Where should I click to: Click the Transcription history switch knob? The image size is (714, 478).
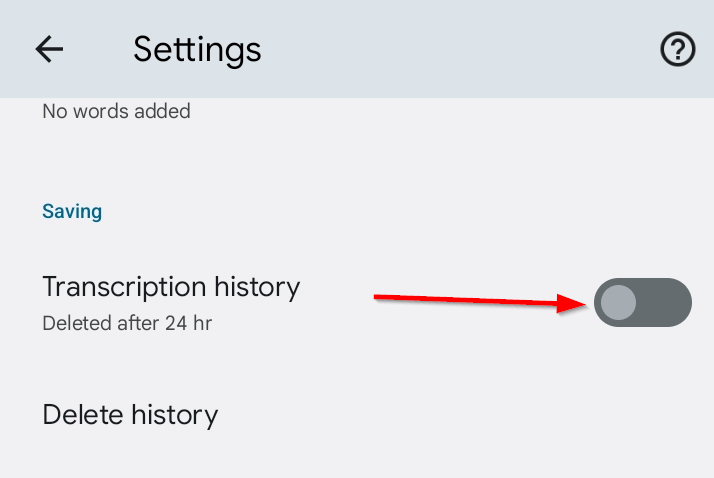point(620,302)
